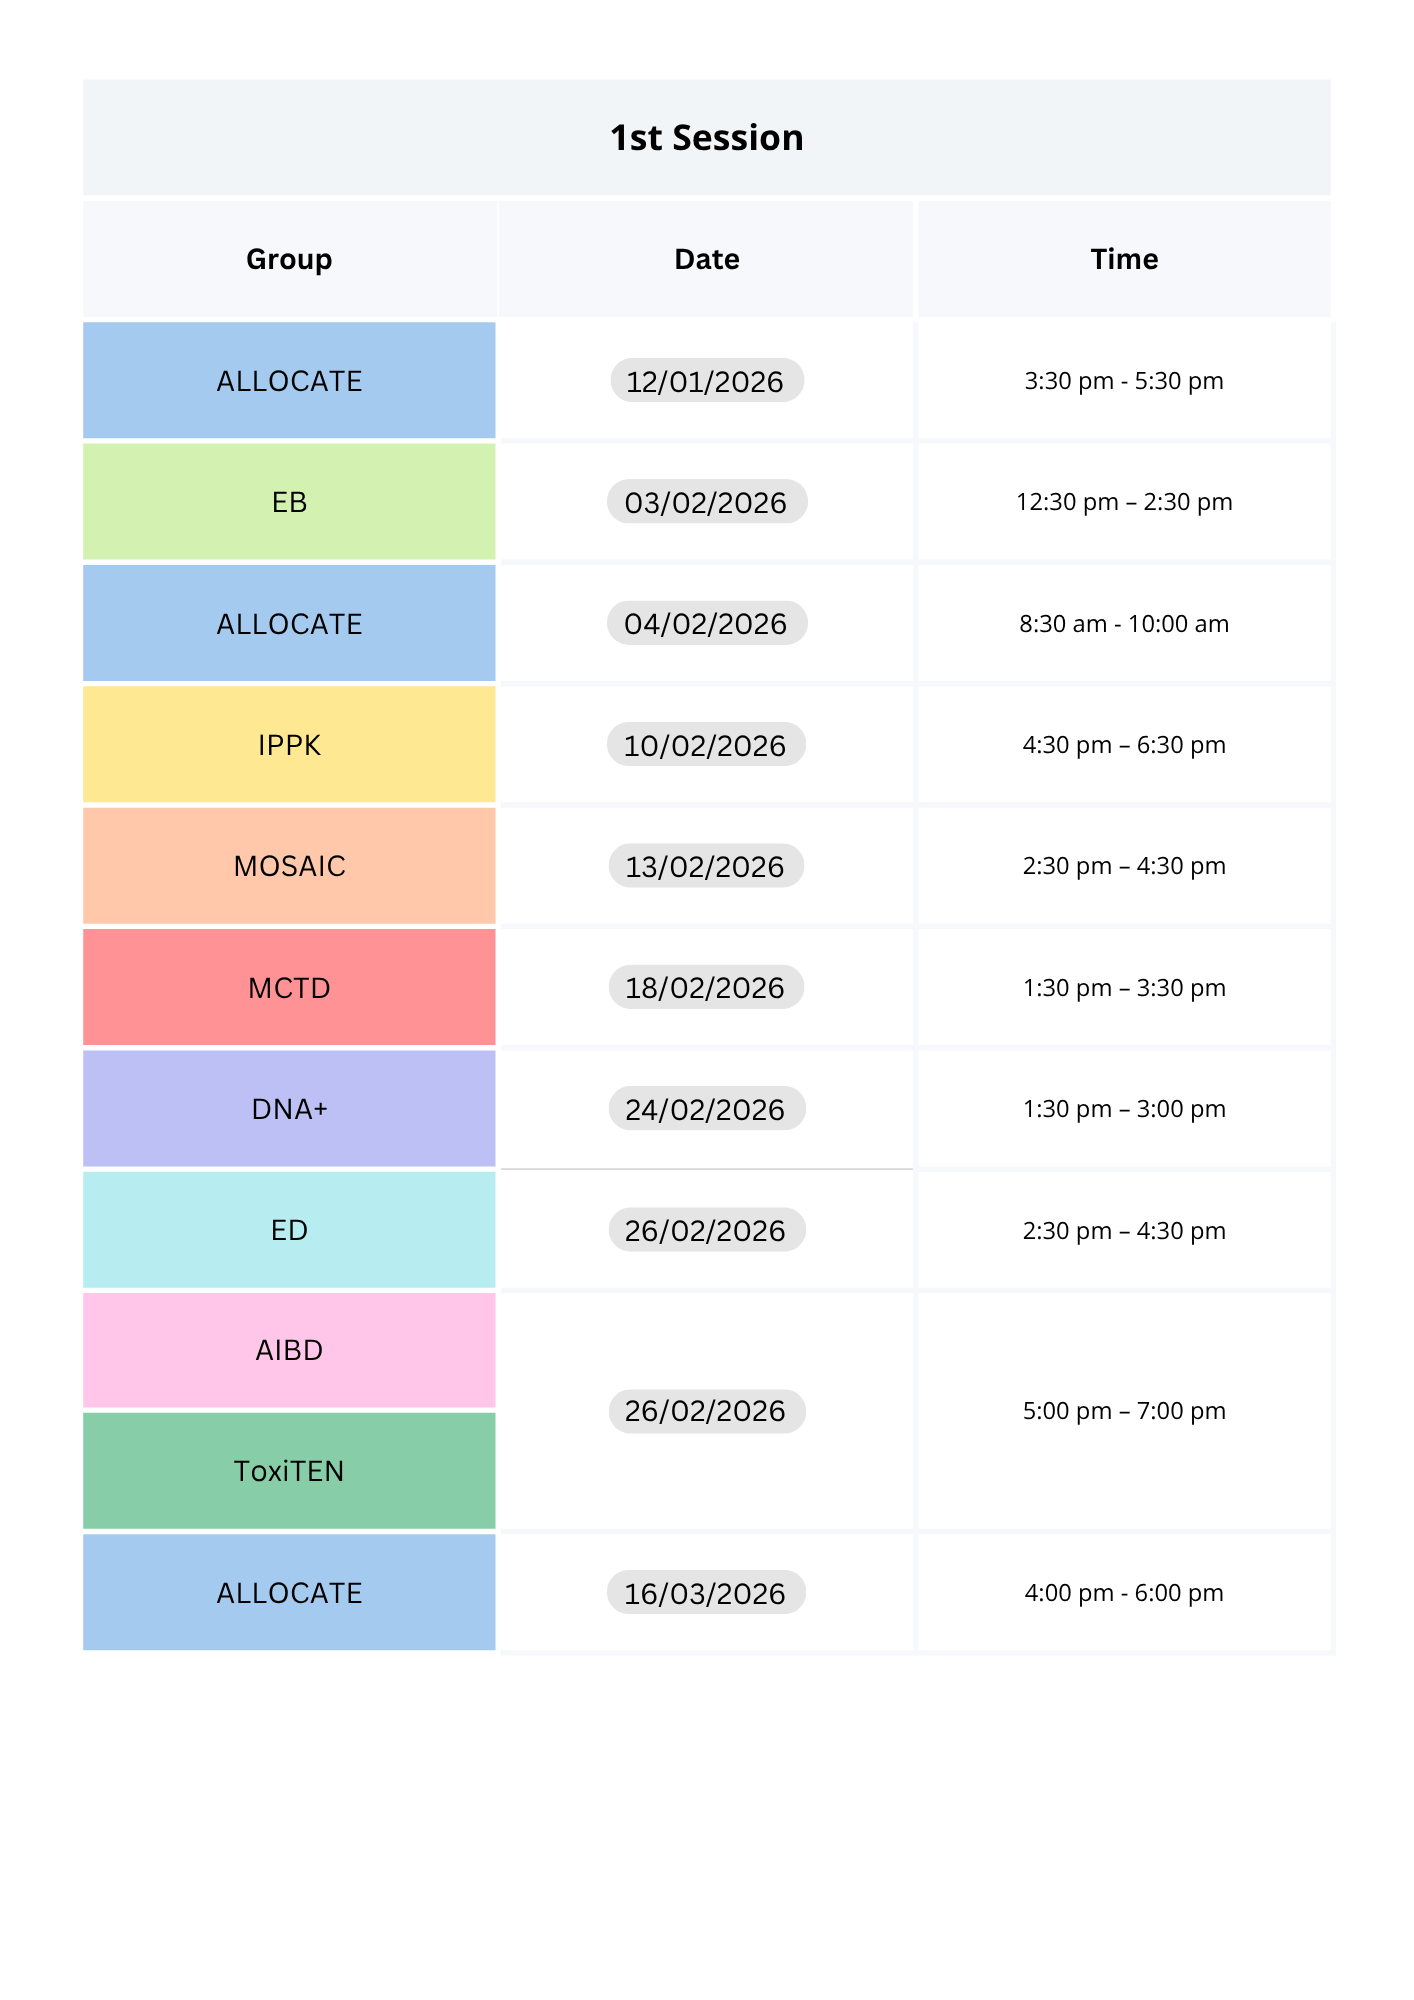The width and height of the screenshot is (1414, 2000).
Task: Click the cyan ED group cell
Action: (x=289, y=1230)
